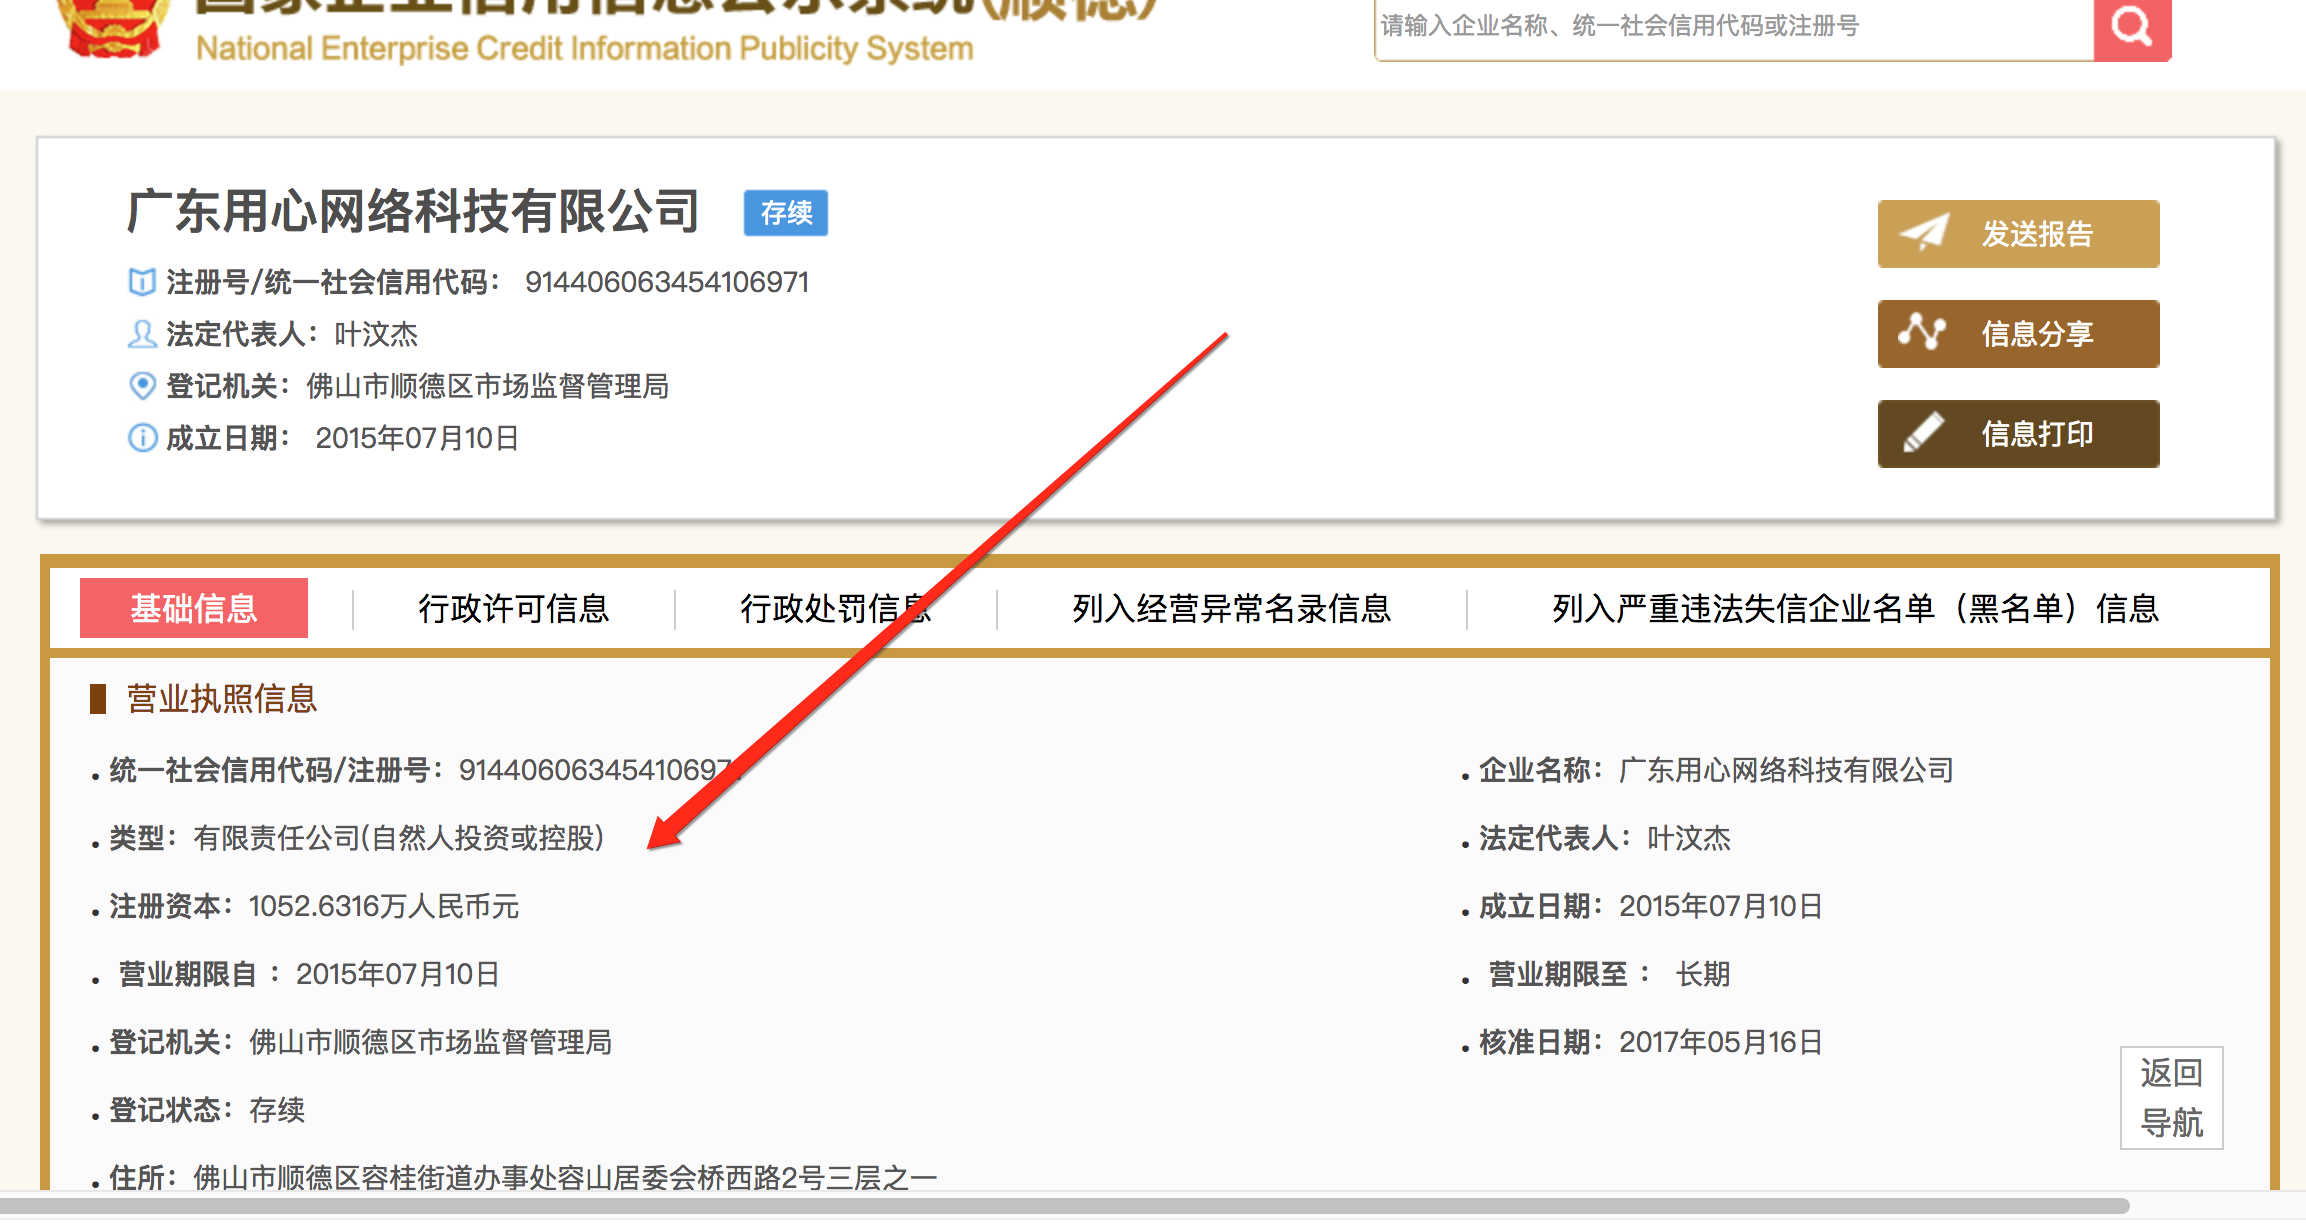Click the registration status value 存续
This screenshot has width=2306, height=1224.
pos(277,1110)
